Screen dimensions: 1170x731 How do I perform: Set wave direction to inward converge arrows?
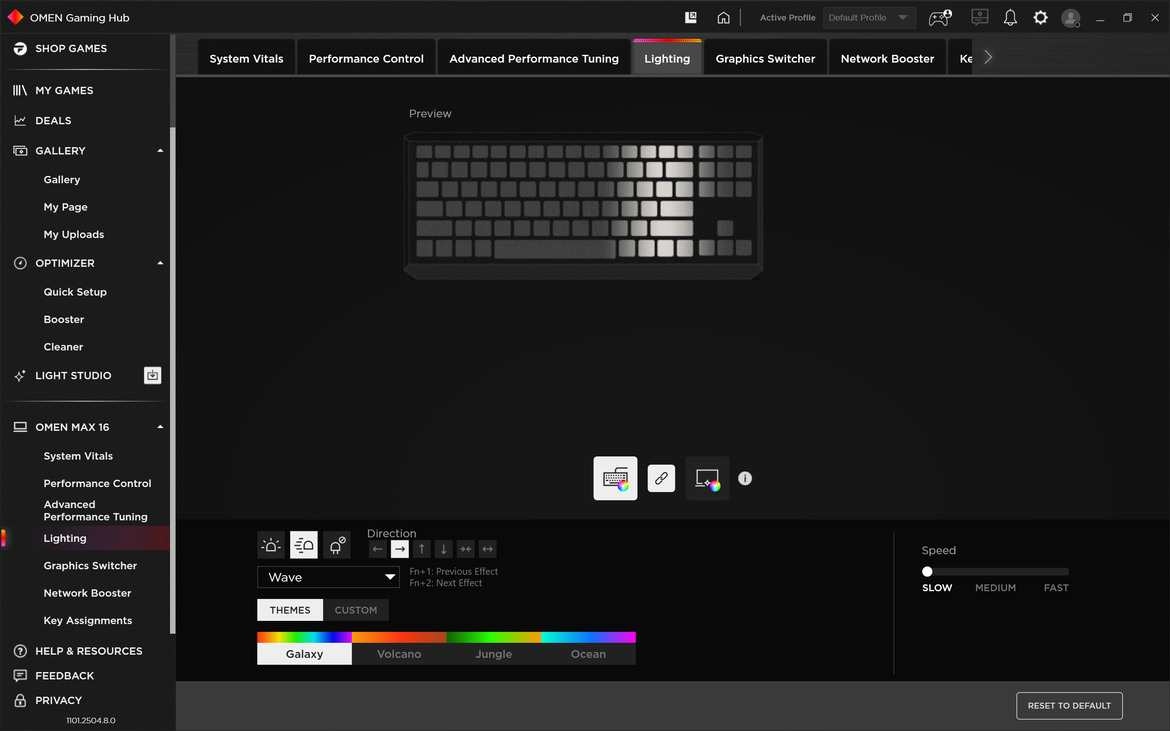pyautogui.click(x=466, y=549)
